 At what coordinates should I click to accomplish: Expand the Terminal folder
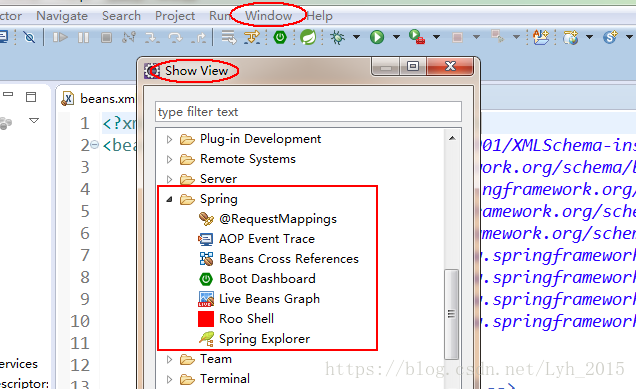pos(170,379)
